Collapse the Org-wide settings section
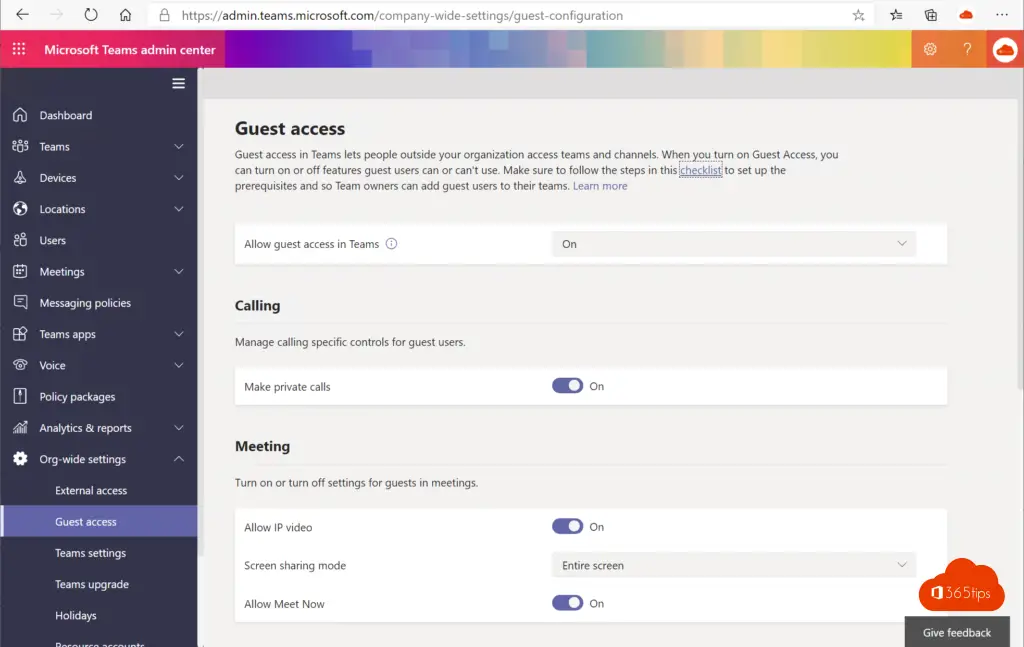Screen dimensions: 1024x647 click(x=179, y=459)
